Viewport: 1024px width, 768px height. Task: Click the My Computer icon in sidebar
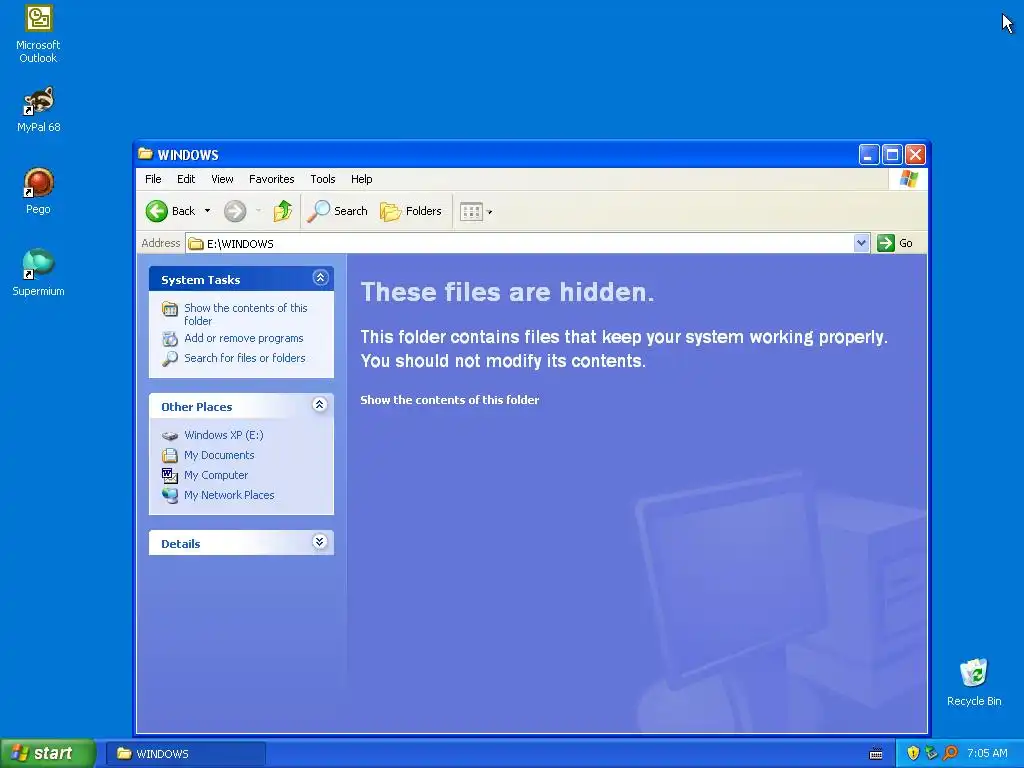tap(170, 475)
